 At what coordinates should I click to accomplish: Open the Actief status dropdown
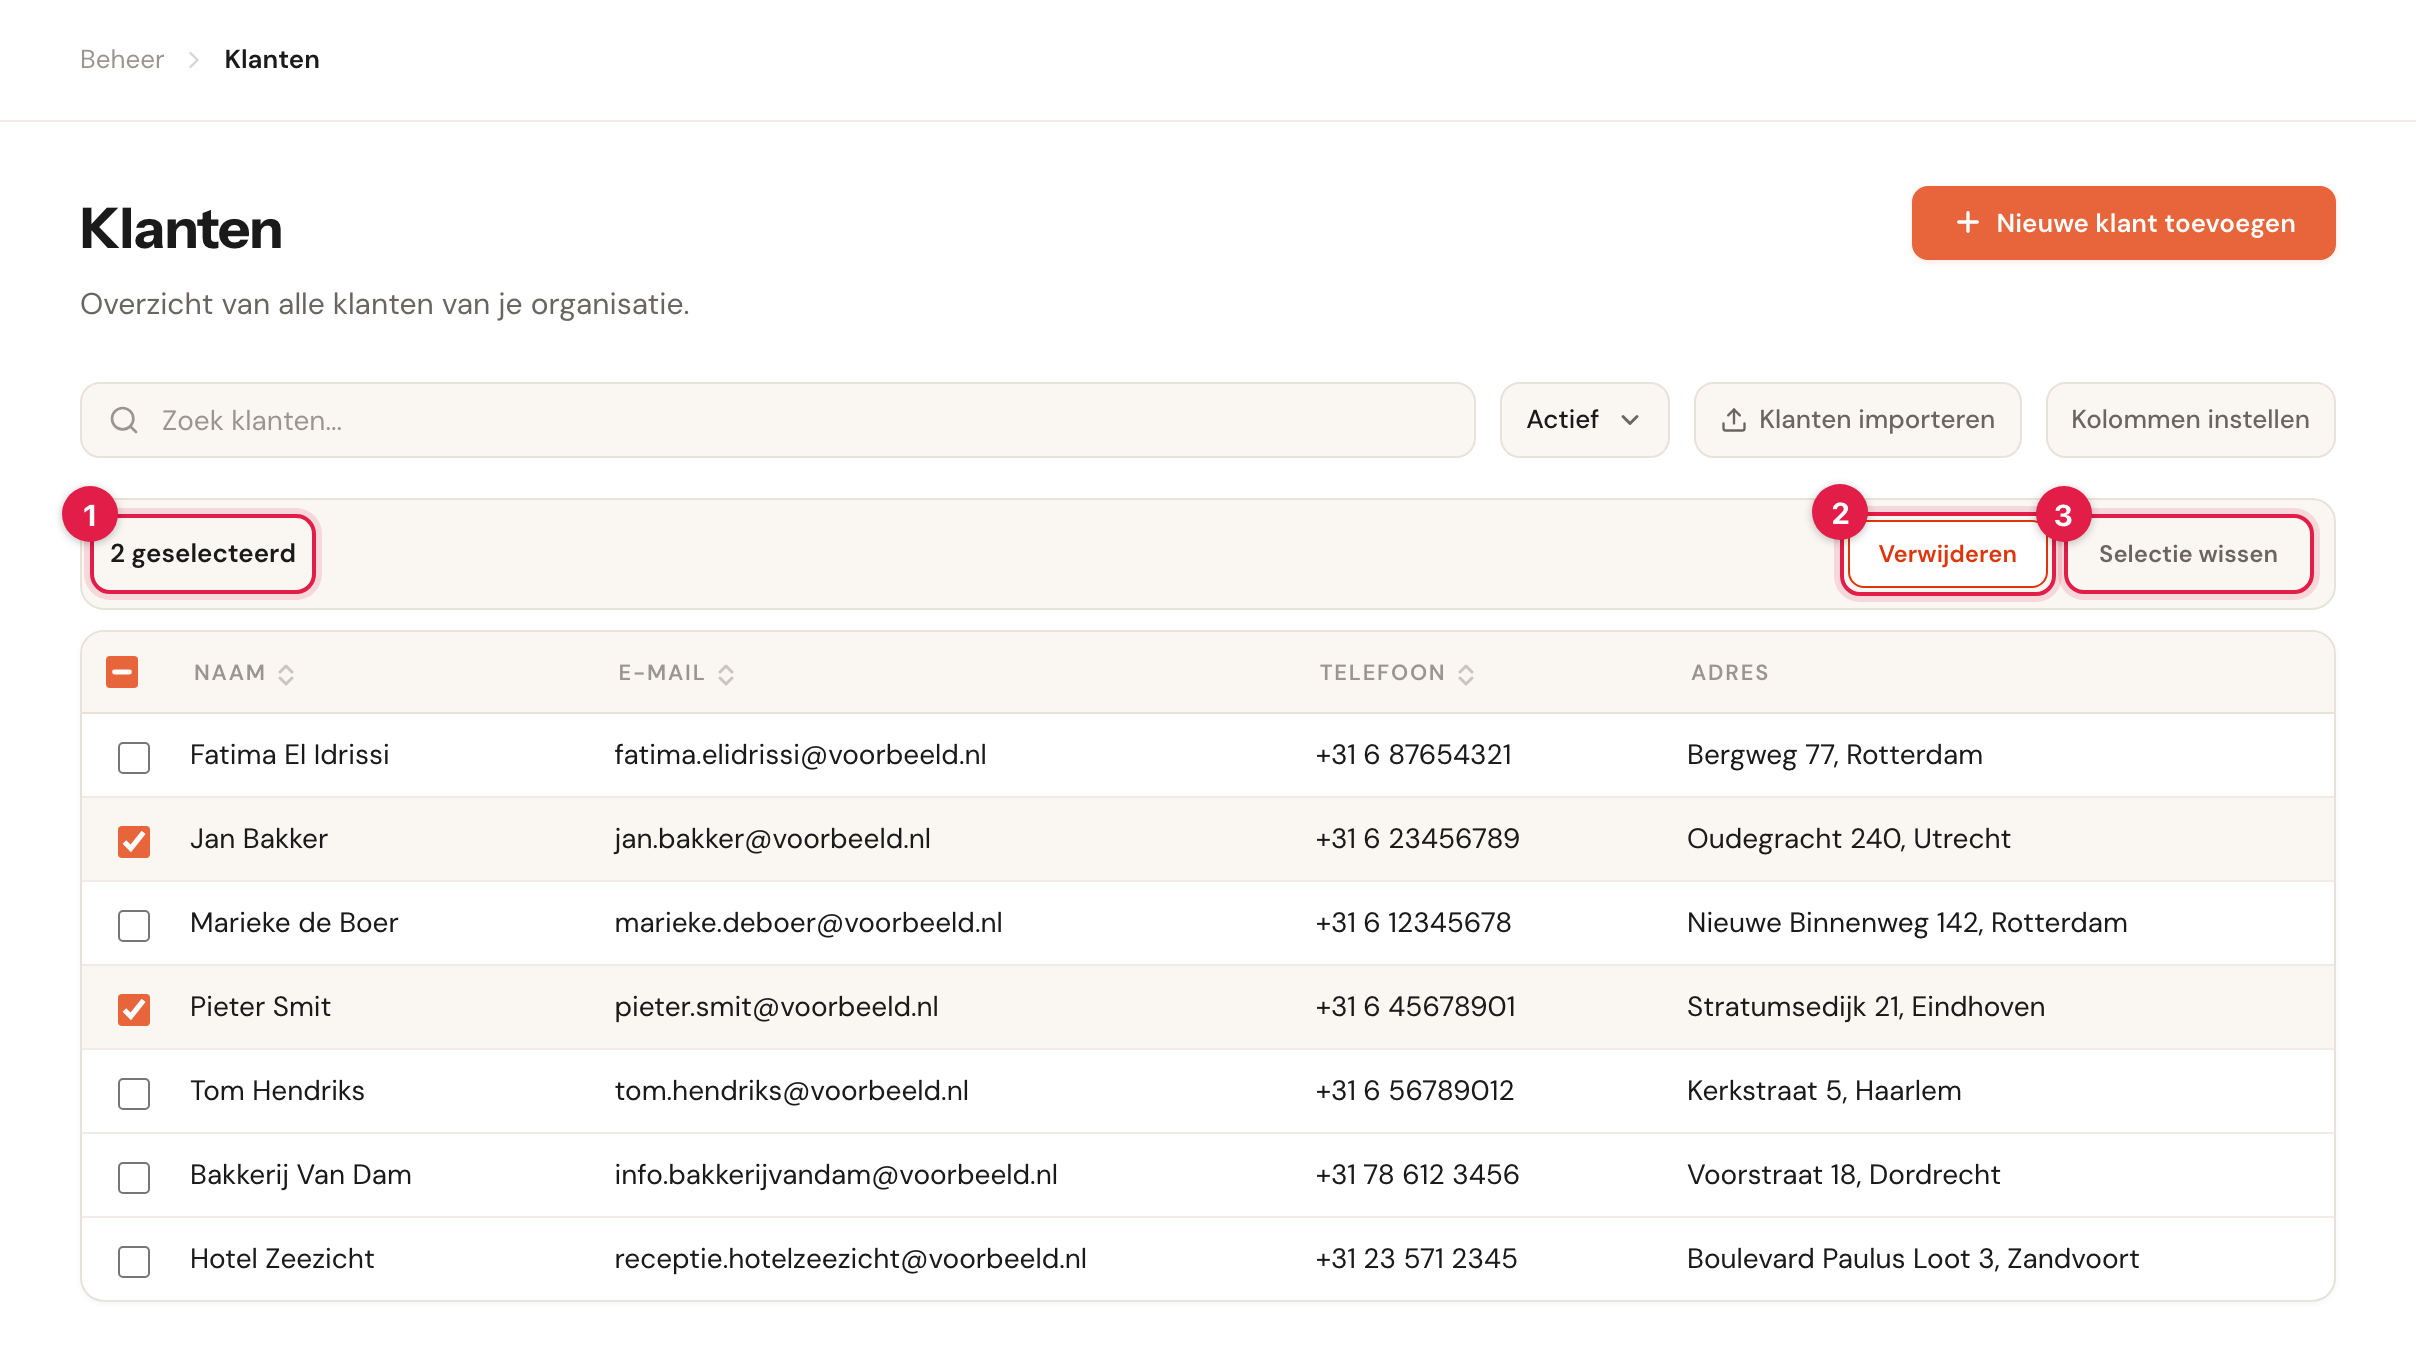point(1584,420)
